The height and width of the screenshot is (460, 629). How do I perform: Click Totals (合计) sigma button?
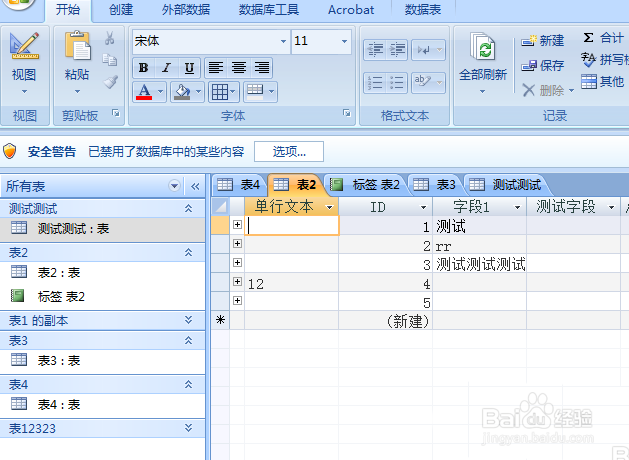[603, 38]
